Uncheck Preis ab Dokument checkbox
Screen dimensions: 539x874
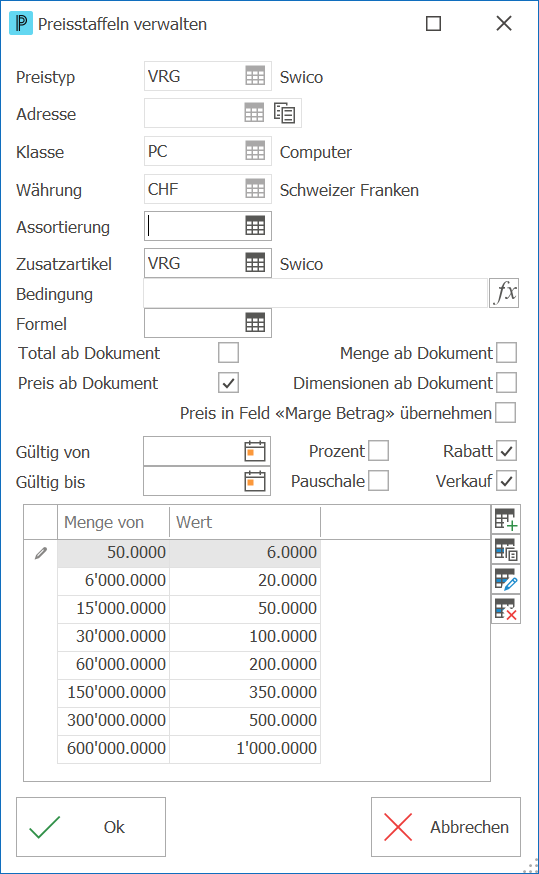pos(229,383)
